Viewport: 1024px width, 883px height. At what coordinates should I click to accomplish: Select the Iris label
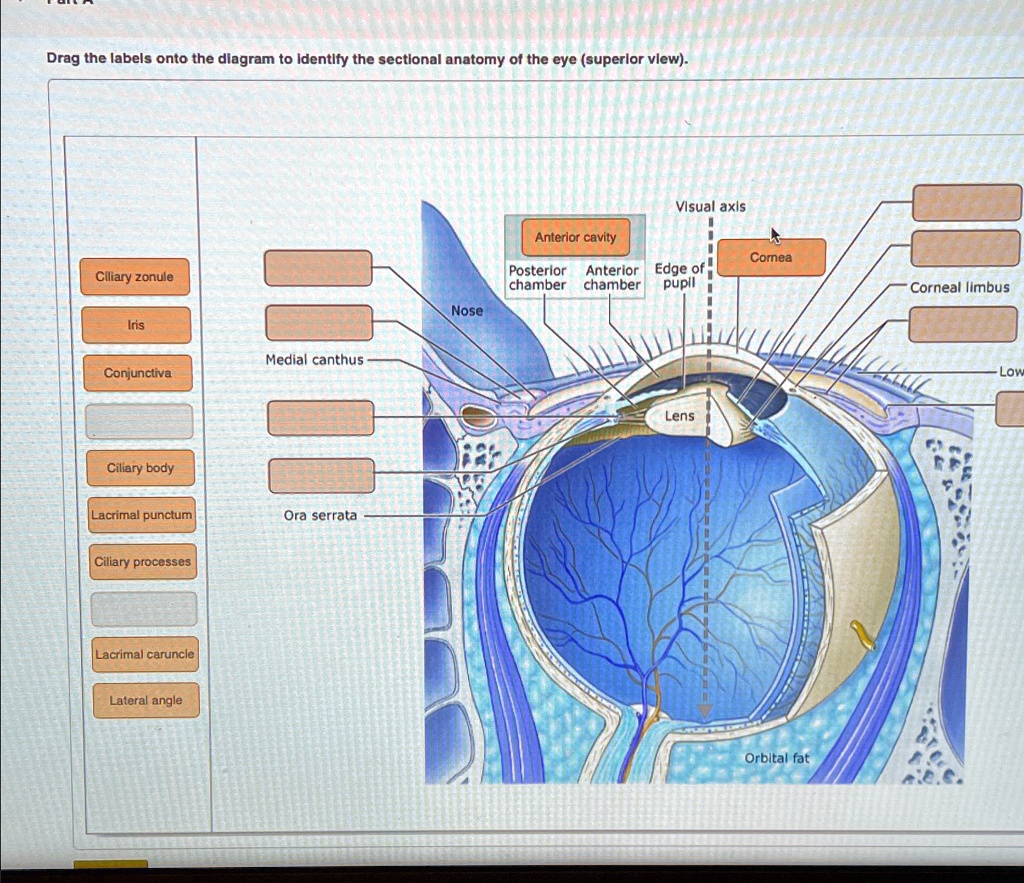tap(135, 324)
